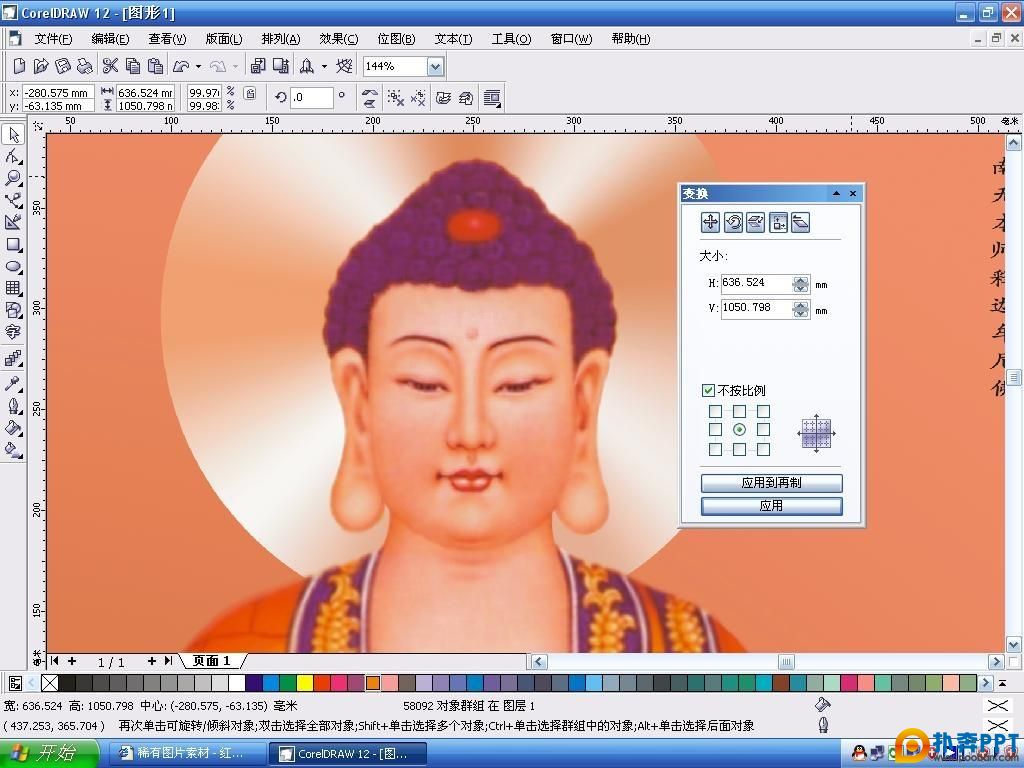This screenshot has width=1024, height=768.
Task: Select the Graph Paper tool
Action: coord(13,288)
